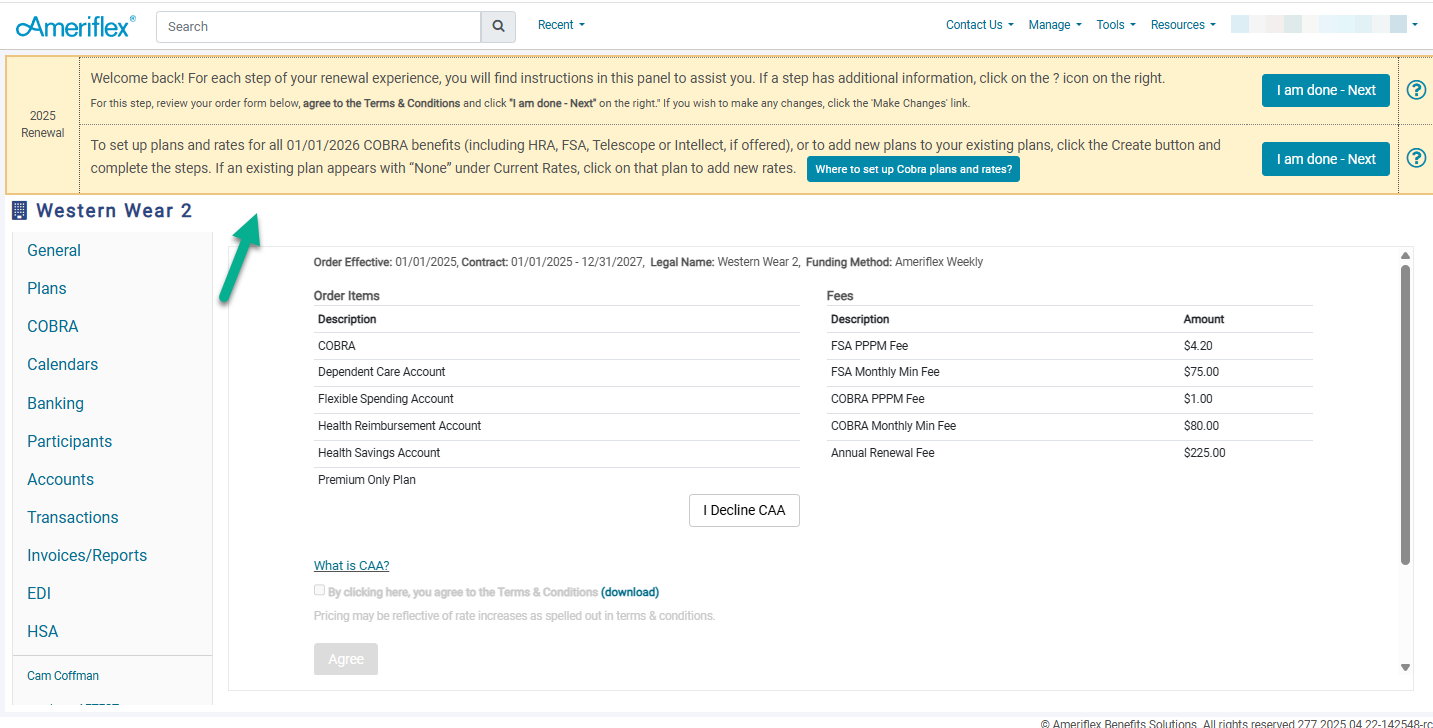Select the Health Savings Account order item

pyautogui.click(x=557, y=453)
